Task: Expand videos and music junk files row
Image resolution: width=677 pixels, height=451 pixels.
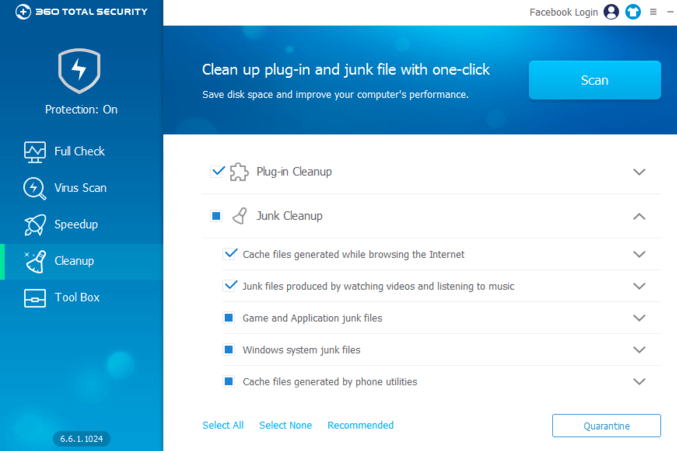Action: click(x=639, y=286)
